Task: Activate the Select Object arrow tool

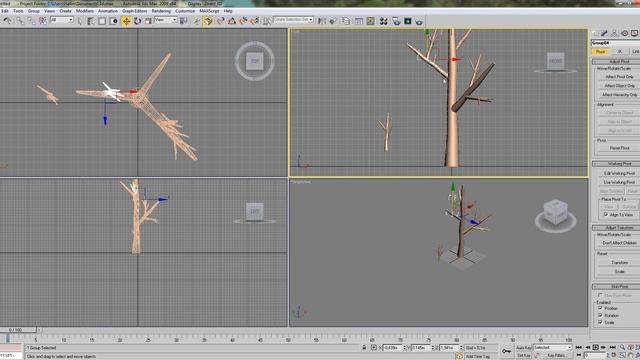Action: point(80,21)
